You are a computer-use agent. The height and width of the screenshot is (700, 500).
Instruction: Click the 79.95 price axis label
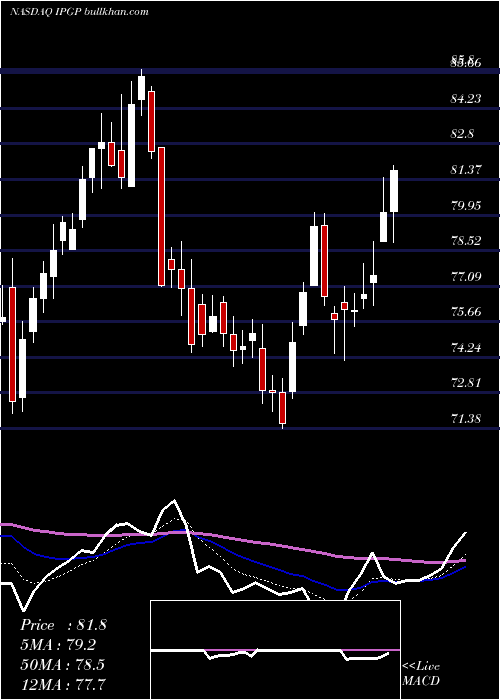[x=466, y=206]
